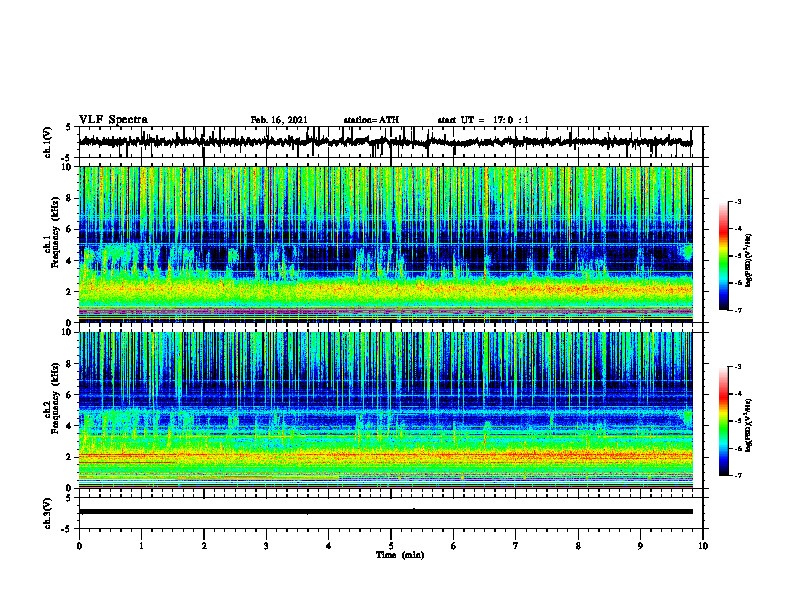Screen dimensions: 792x612
Task: Click time axis tick label '5'
Action: [x=391, y=546]
